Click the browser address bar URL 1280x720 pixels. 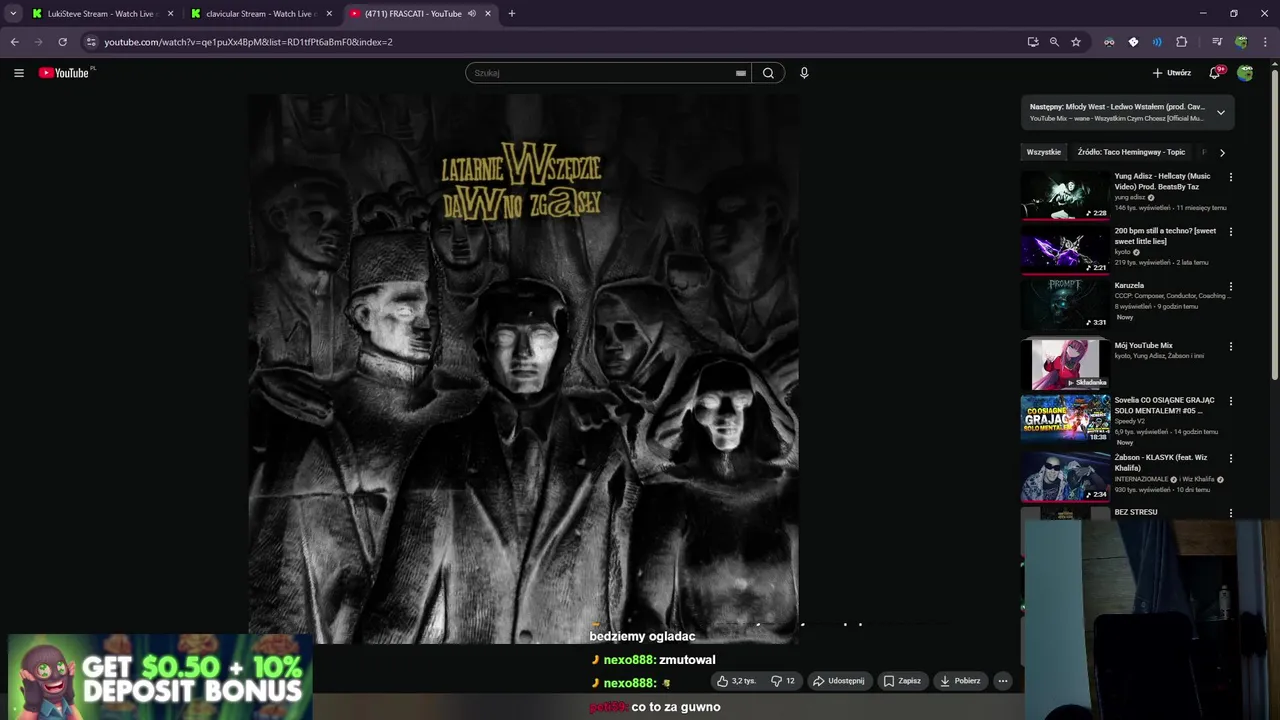coord(248,42)
